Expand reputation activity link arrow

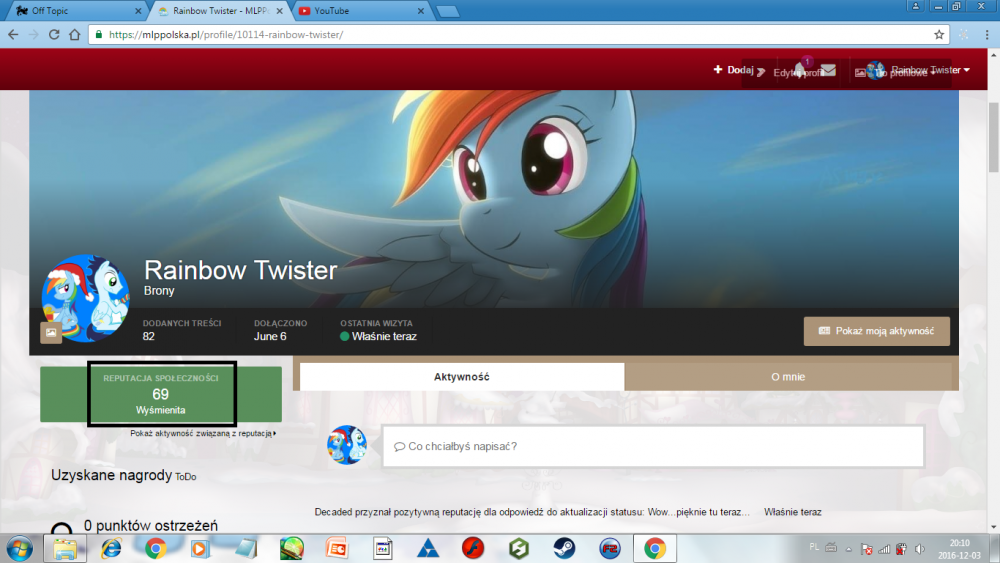[x=274, y=434]
